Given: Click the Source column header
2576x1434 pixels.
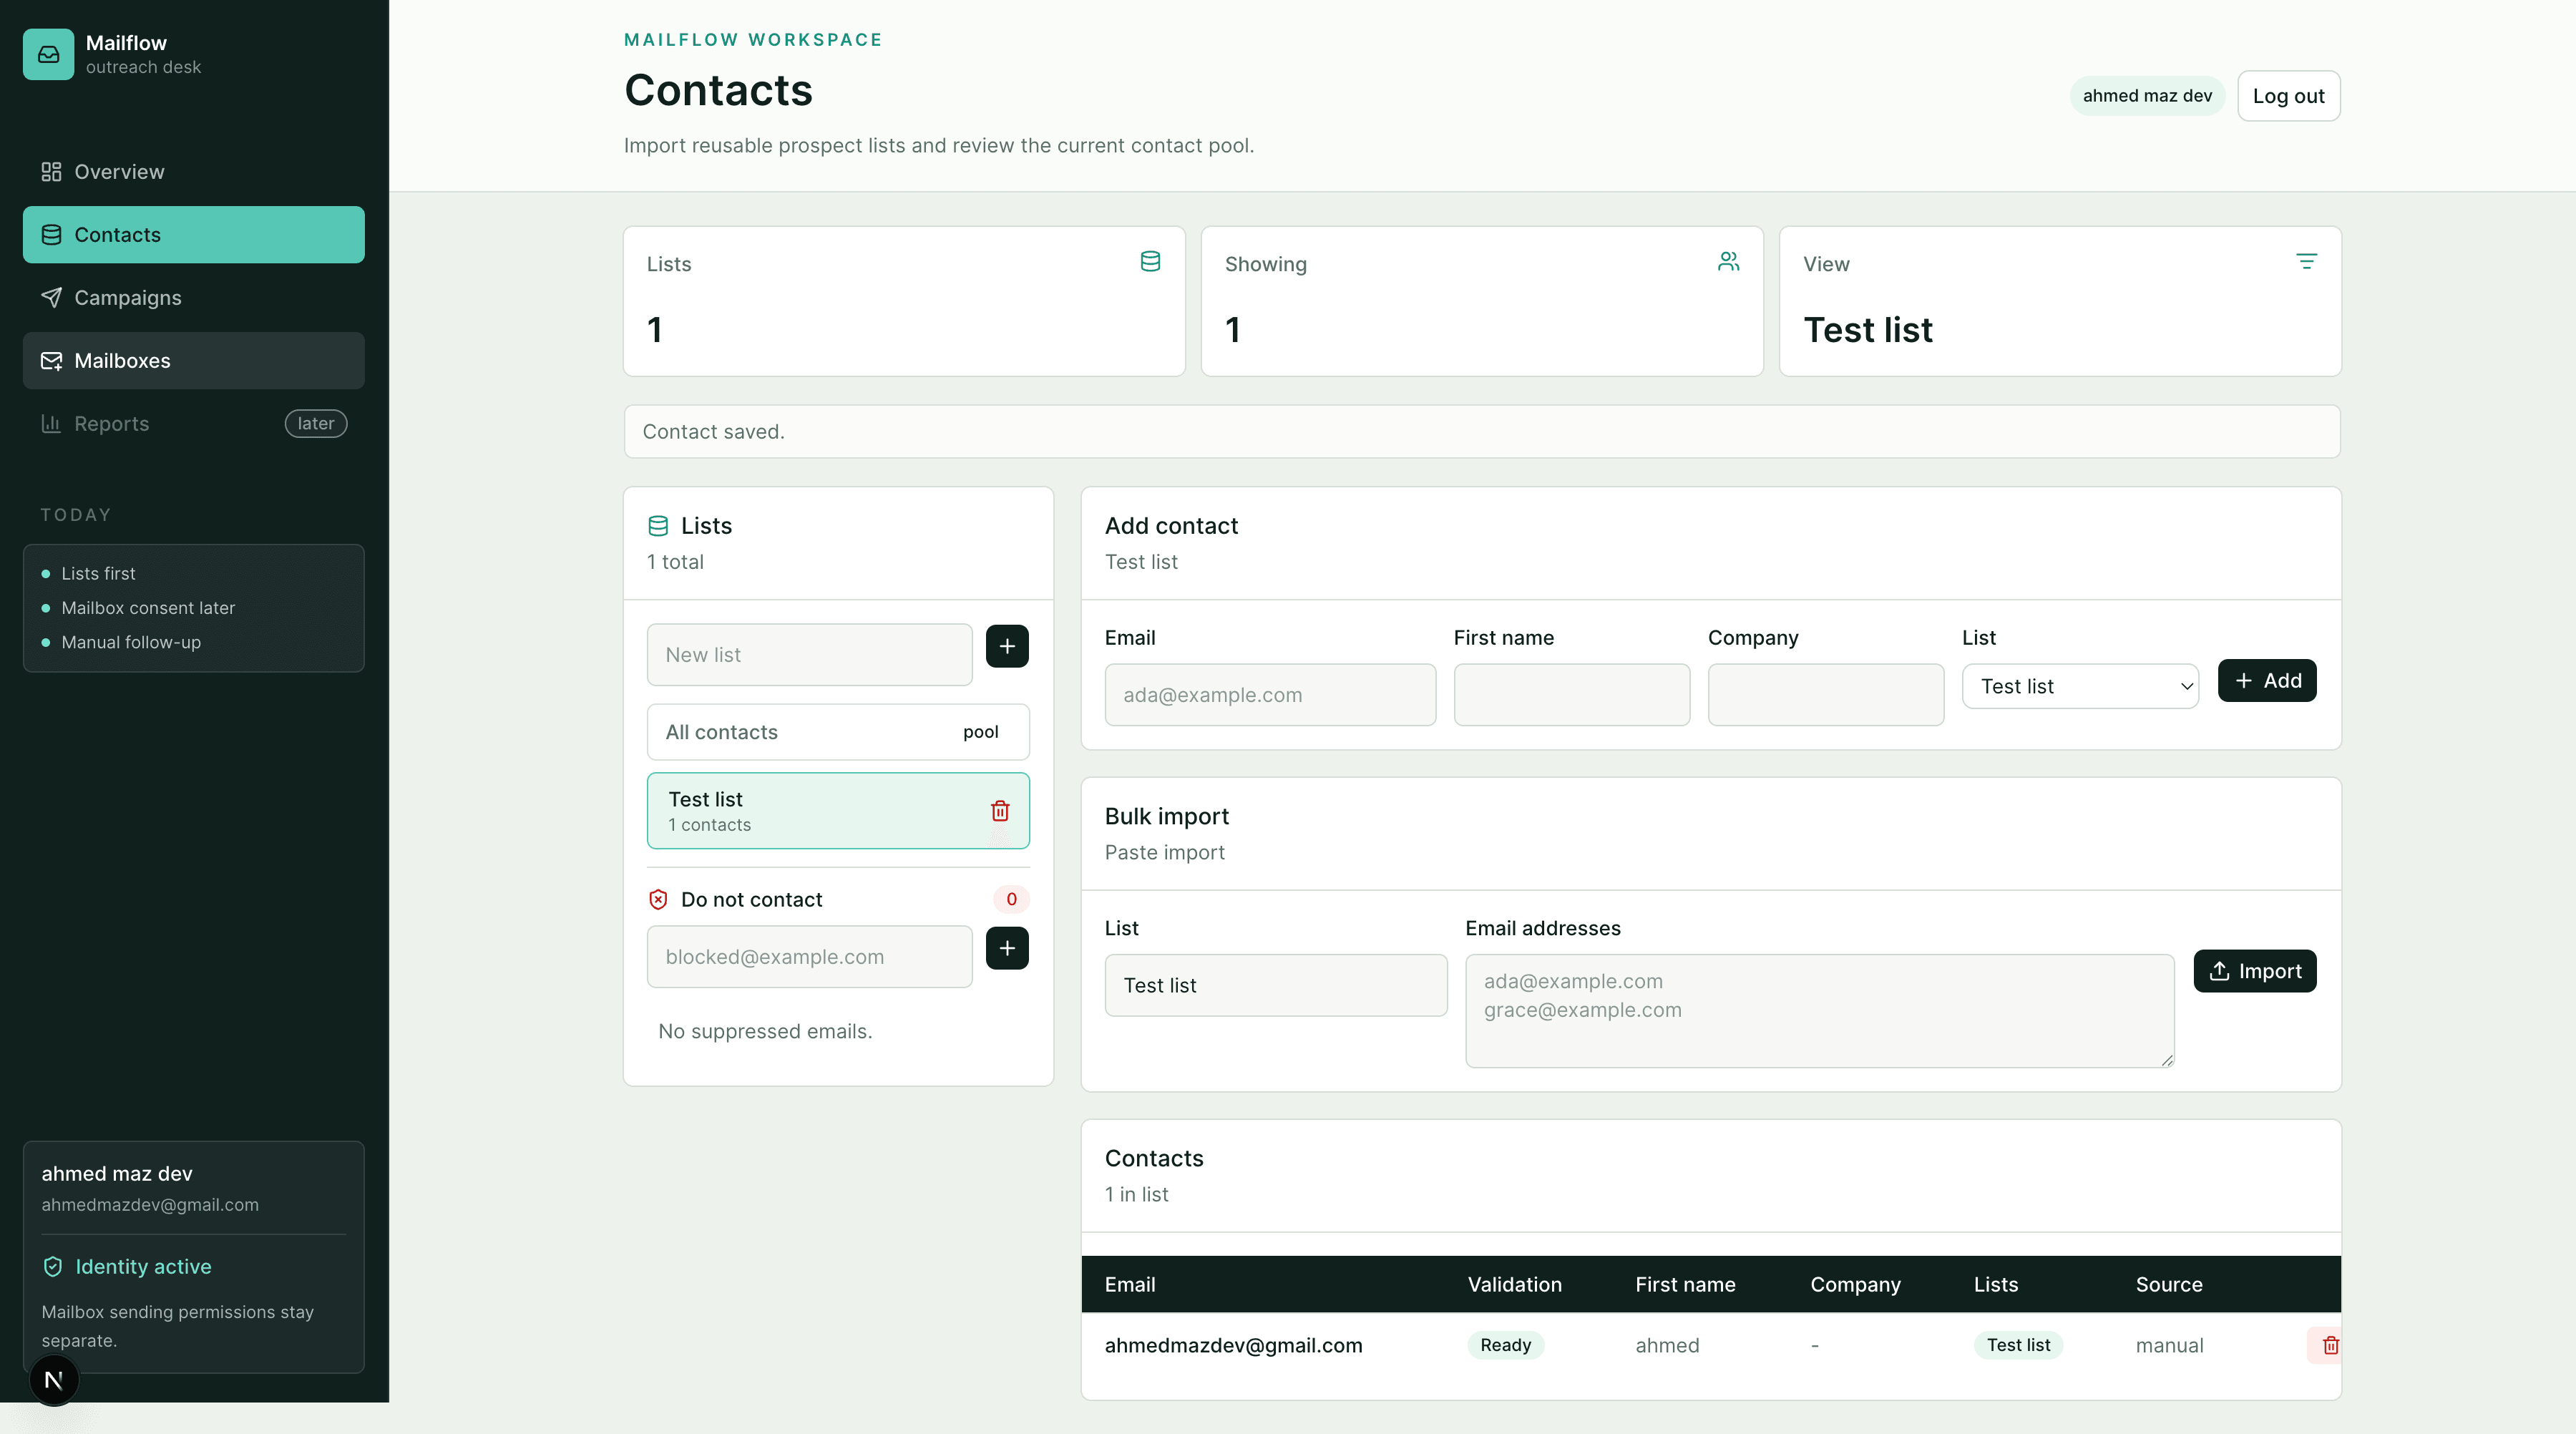Looking at the screenshot, I should point(2169,1285).
